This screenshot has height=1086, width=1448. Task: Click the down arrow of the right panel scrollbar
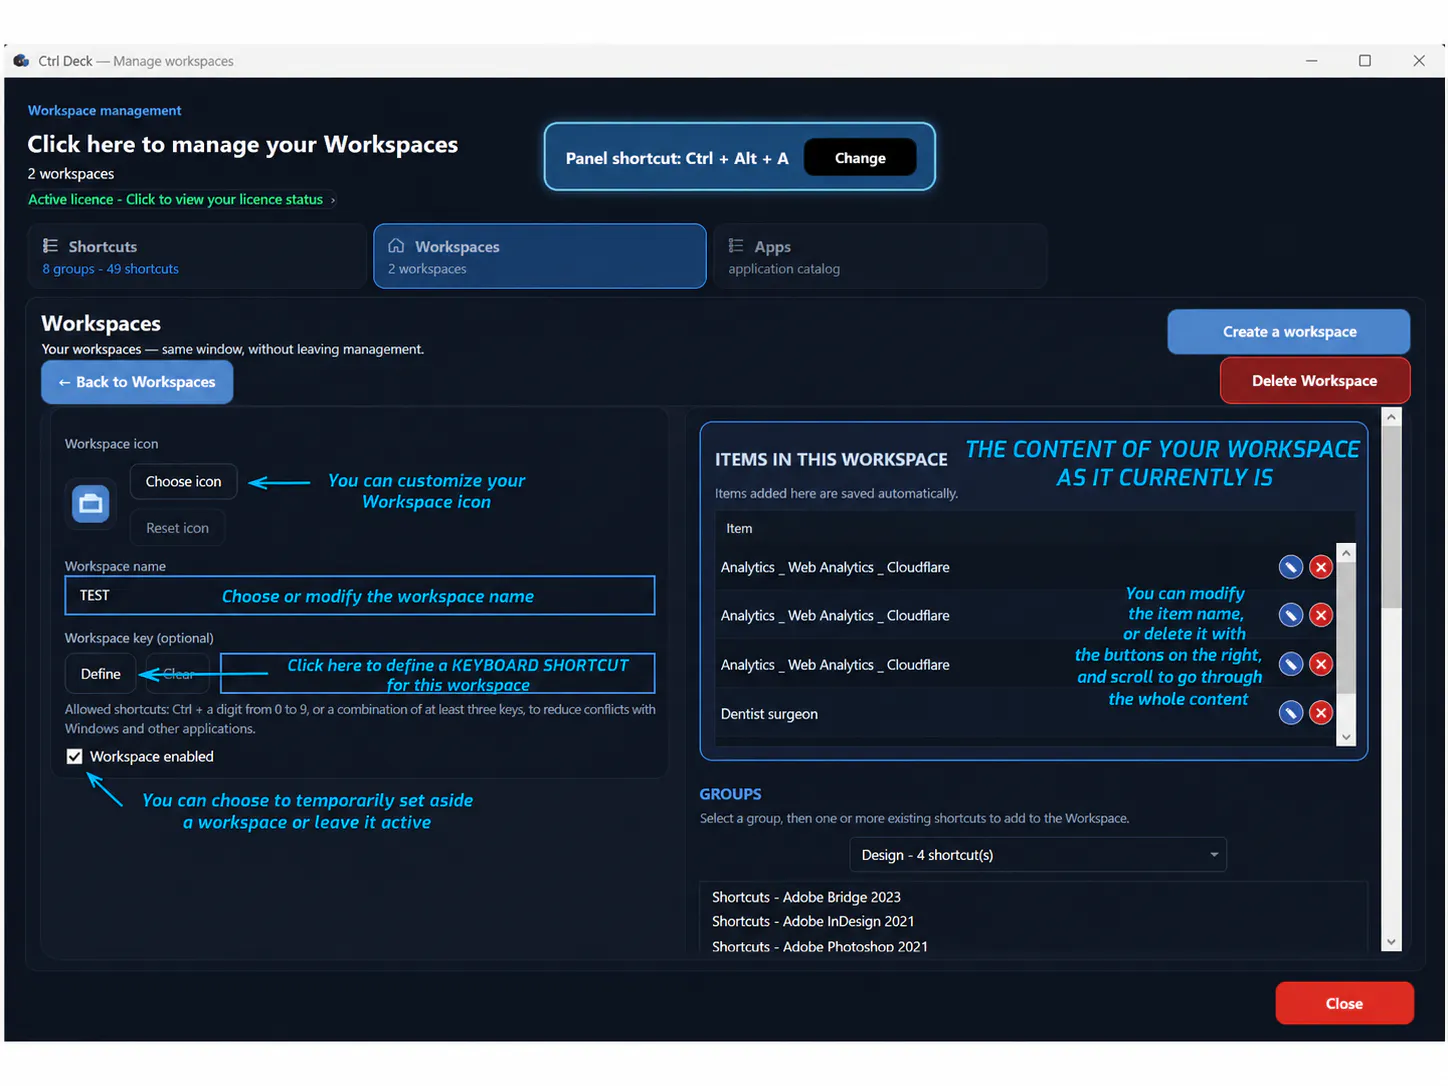pyautogui.click(x=1391, y=942)
